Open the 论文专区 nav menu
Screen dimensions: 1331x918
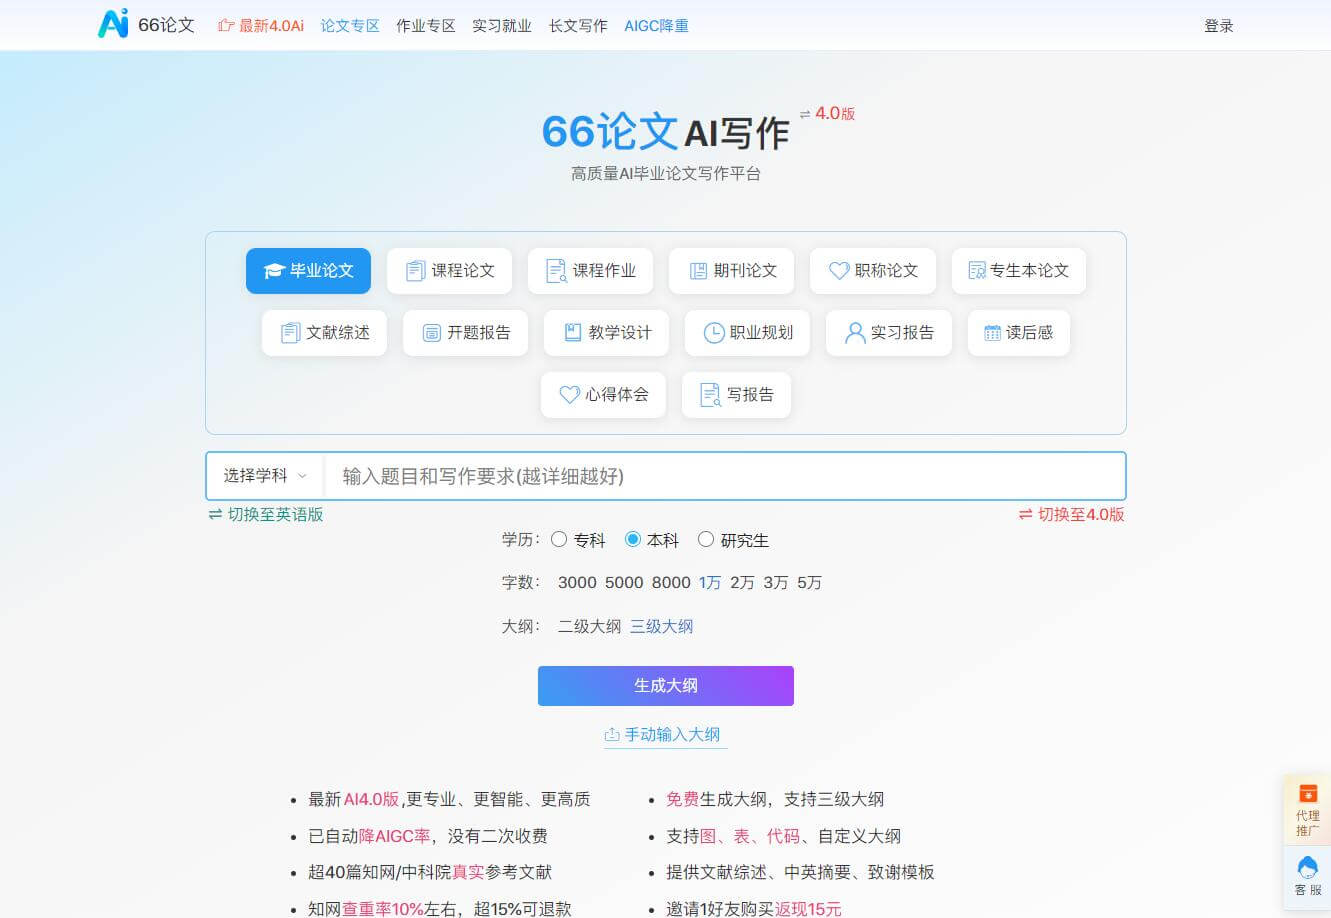point(350,26)
